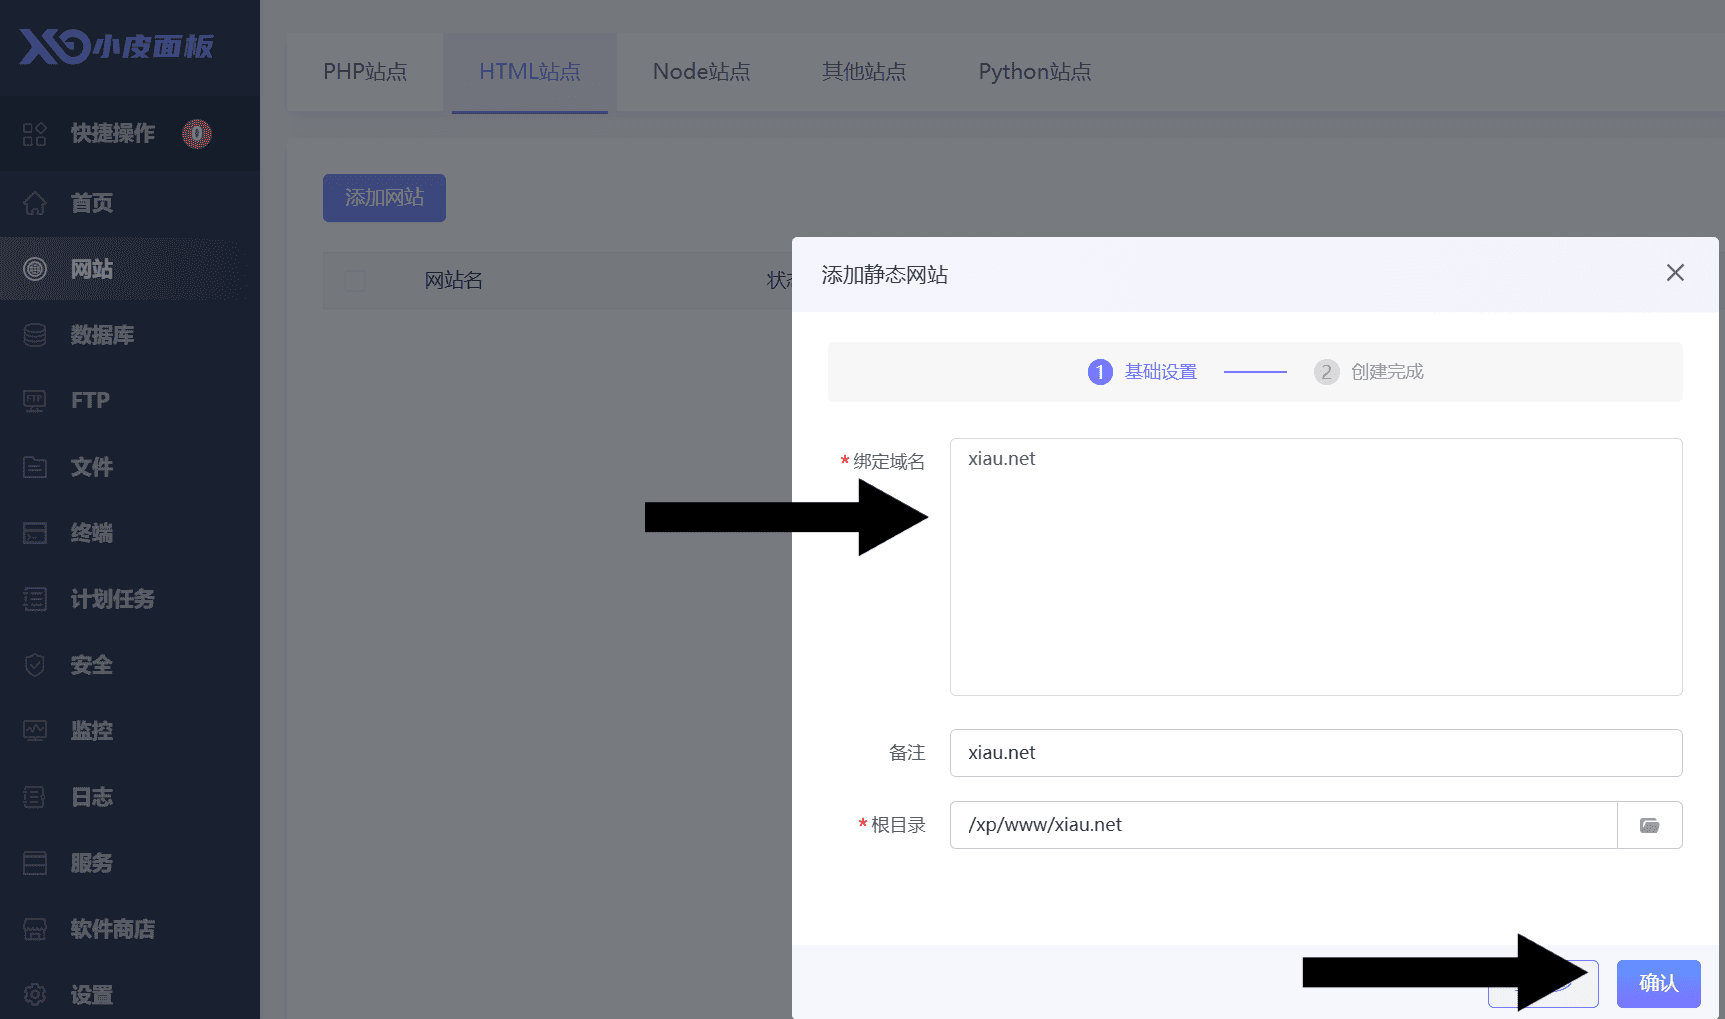Image resolution: width=1725 pixels, height=1019 pixels.
Task: Open the database icon in sidebar
Action: [x=35, y=335]
